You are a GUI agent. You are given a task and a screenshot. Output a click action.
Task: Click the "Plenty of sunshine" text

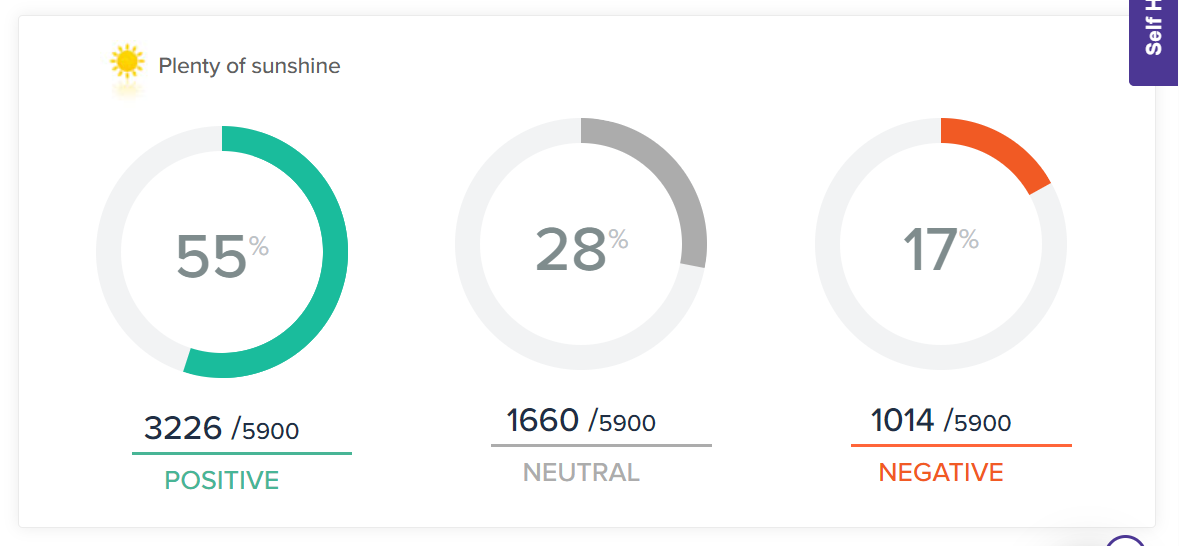[249, 66]
